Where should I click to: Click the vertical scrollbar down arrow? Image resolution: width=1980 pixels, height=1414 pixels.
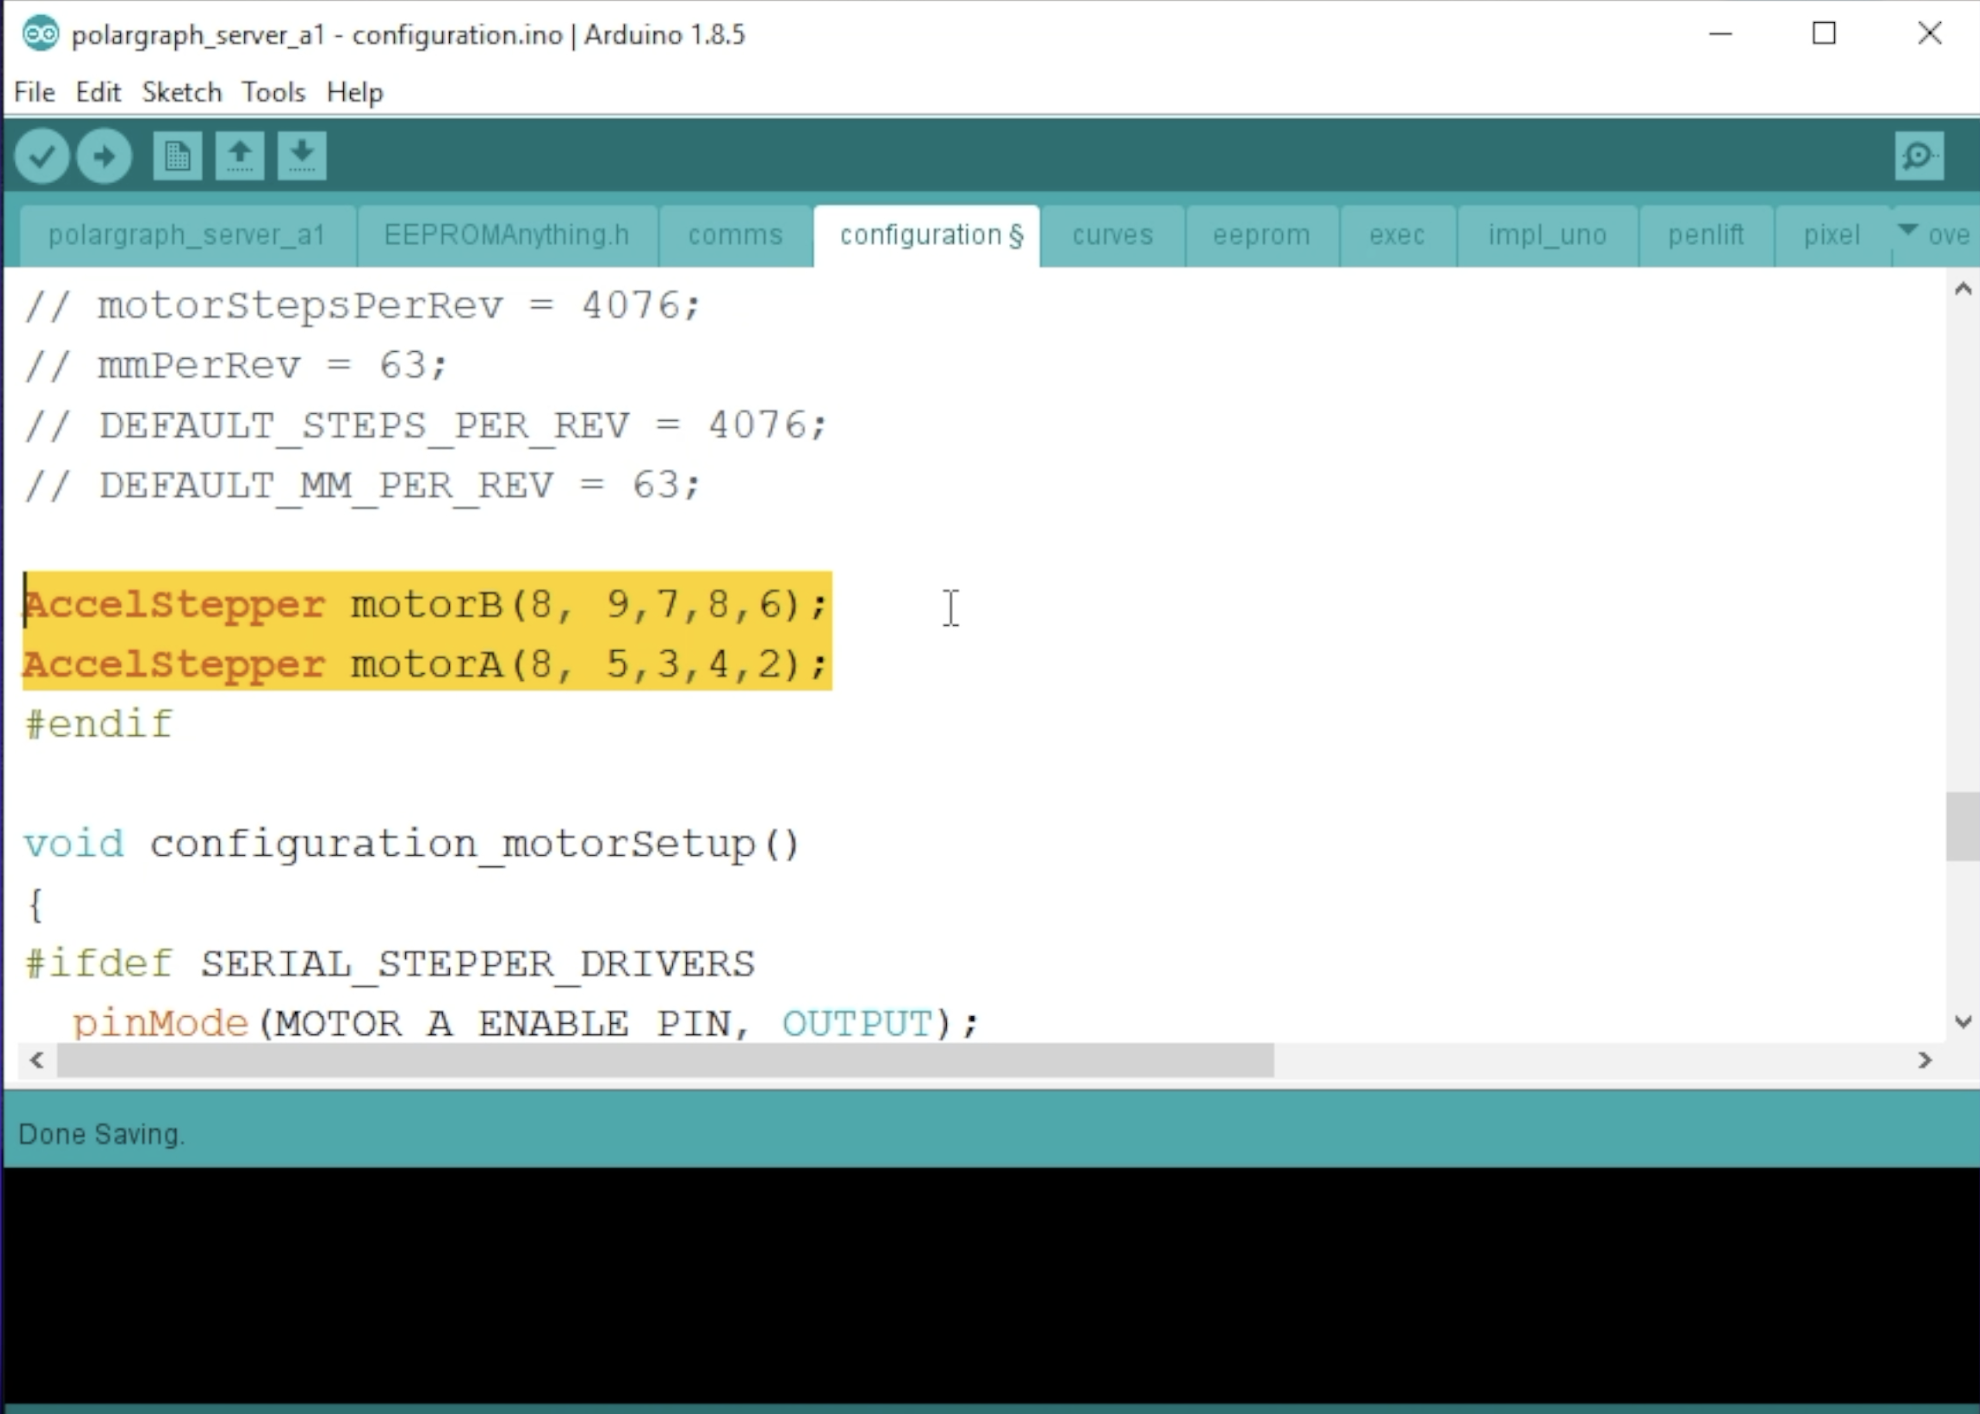pyautogui.click(x=1963, y=1022)
